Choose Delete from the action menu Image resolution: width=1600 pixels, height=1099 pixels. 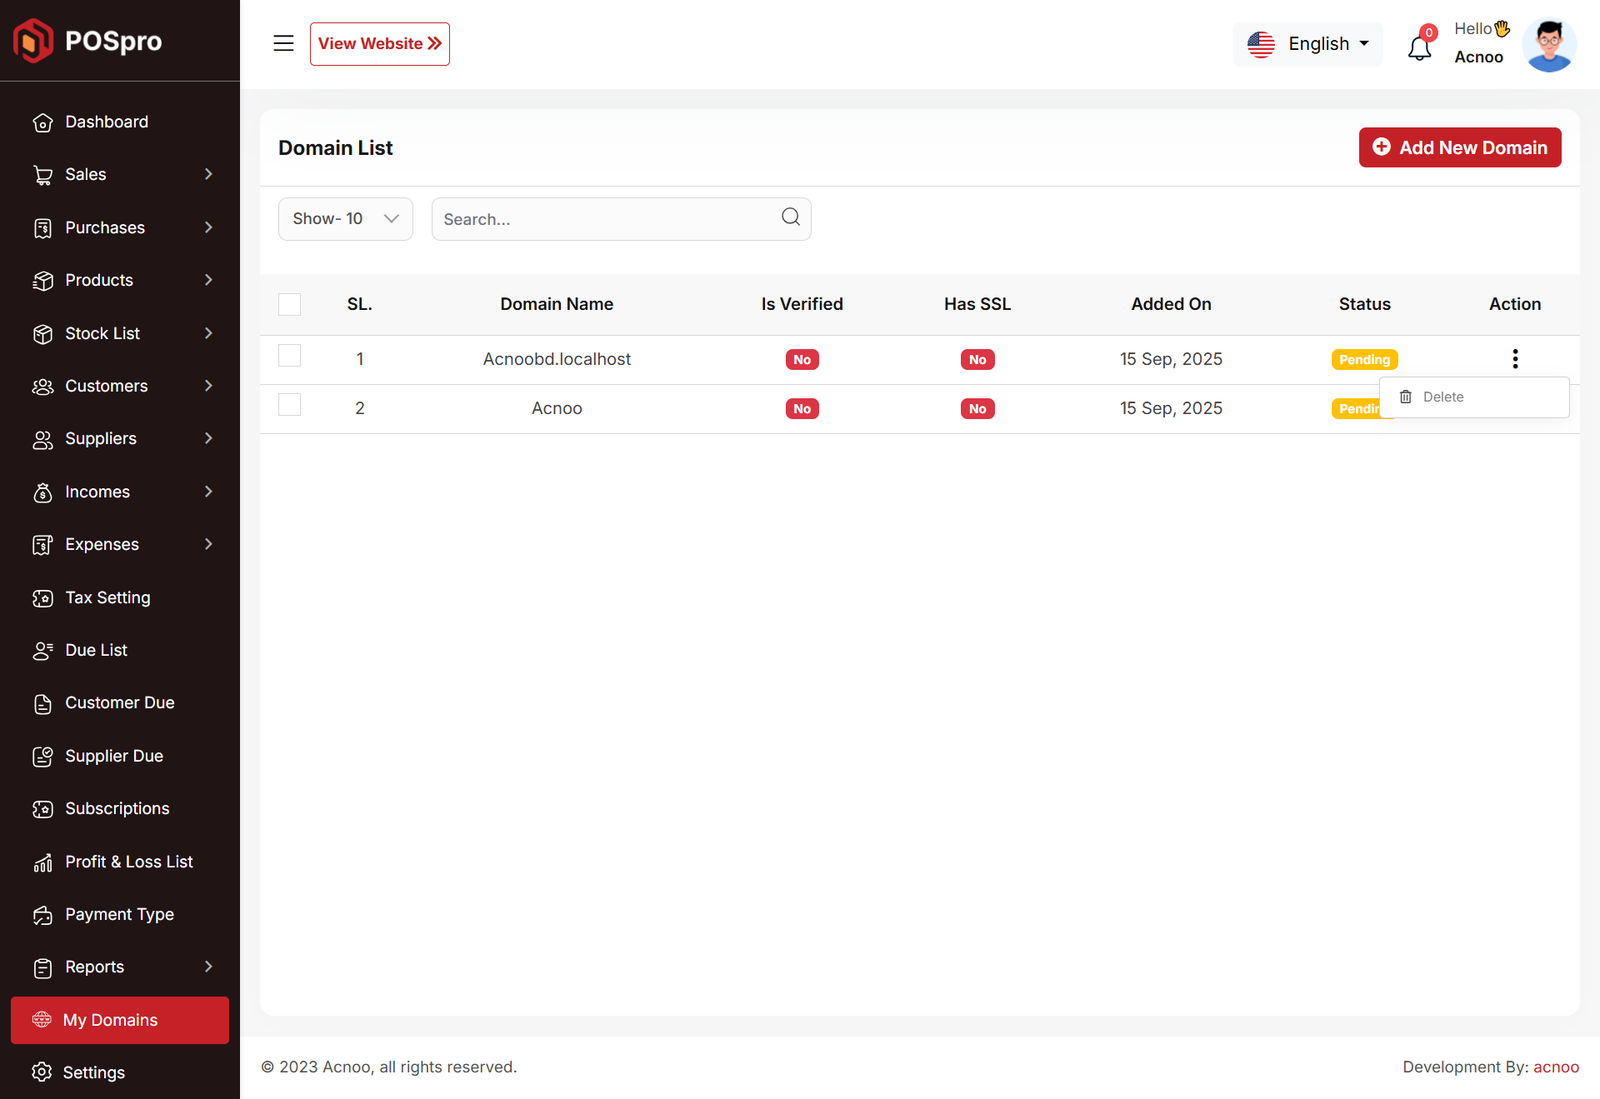click(1442, 397)
